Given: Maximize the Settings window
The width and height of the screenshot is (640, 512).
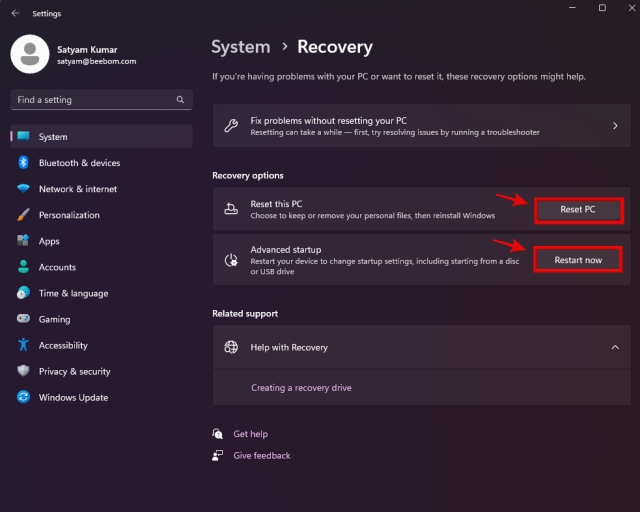Looking at the screenshot, I should 602,8.
